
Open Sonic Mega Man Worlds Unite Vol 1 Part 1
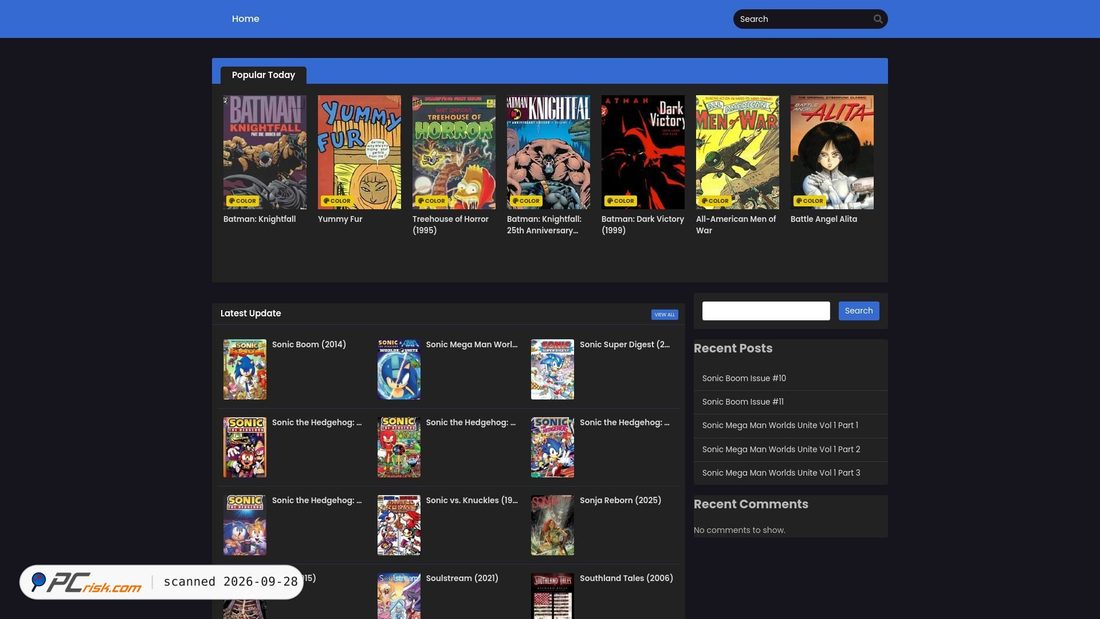coord(780,425)
